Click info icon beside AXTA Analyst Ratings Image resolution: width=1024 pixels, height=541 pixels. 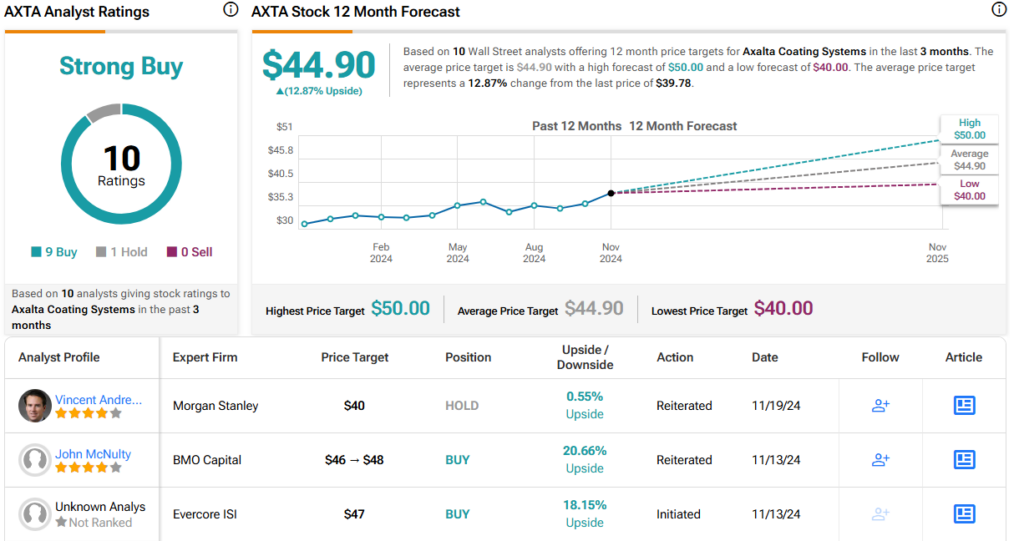pos(231,10)
